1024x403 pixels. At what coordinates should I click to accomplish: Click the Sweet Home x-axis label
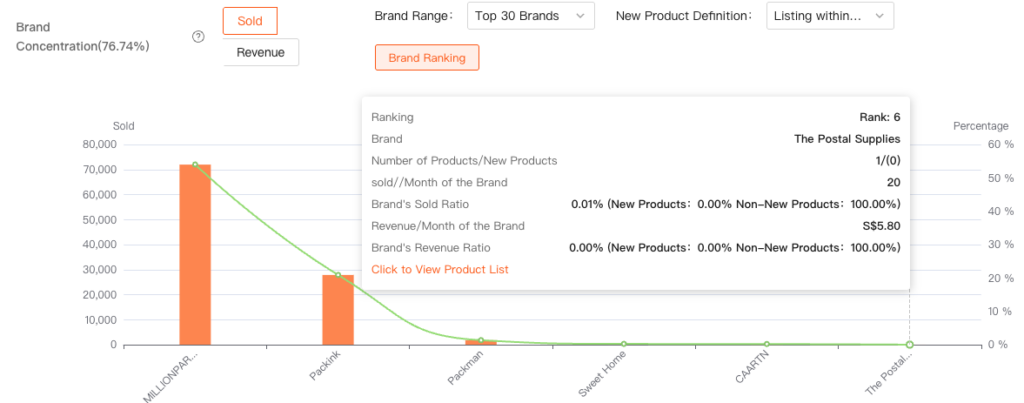pos(604,374)
